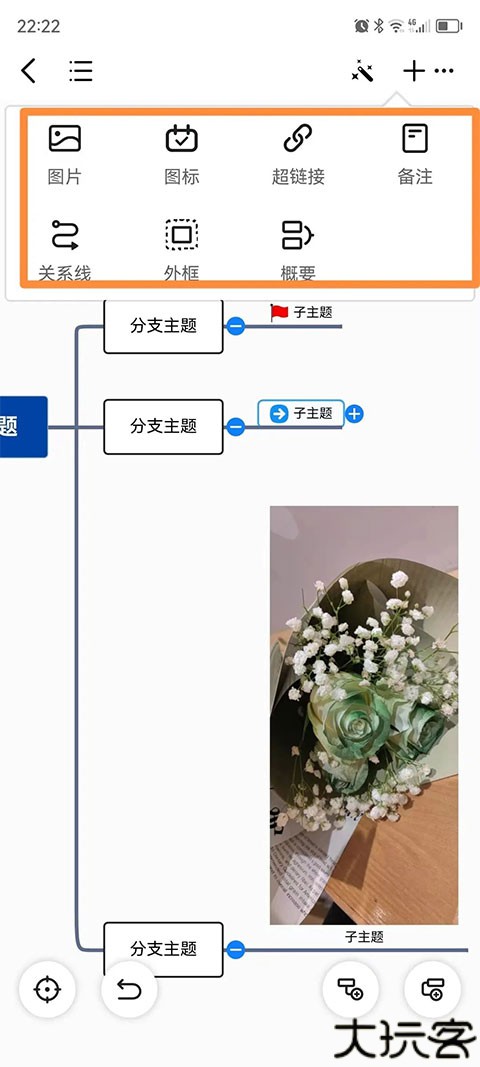
Task: Expand the selected 子主题 with plus button
Action: coord(354,414)
